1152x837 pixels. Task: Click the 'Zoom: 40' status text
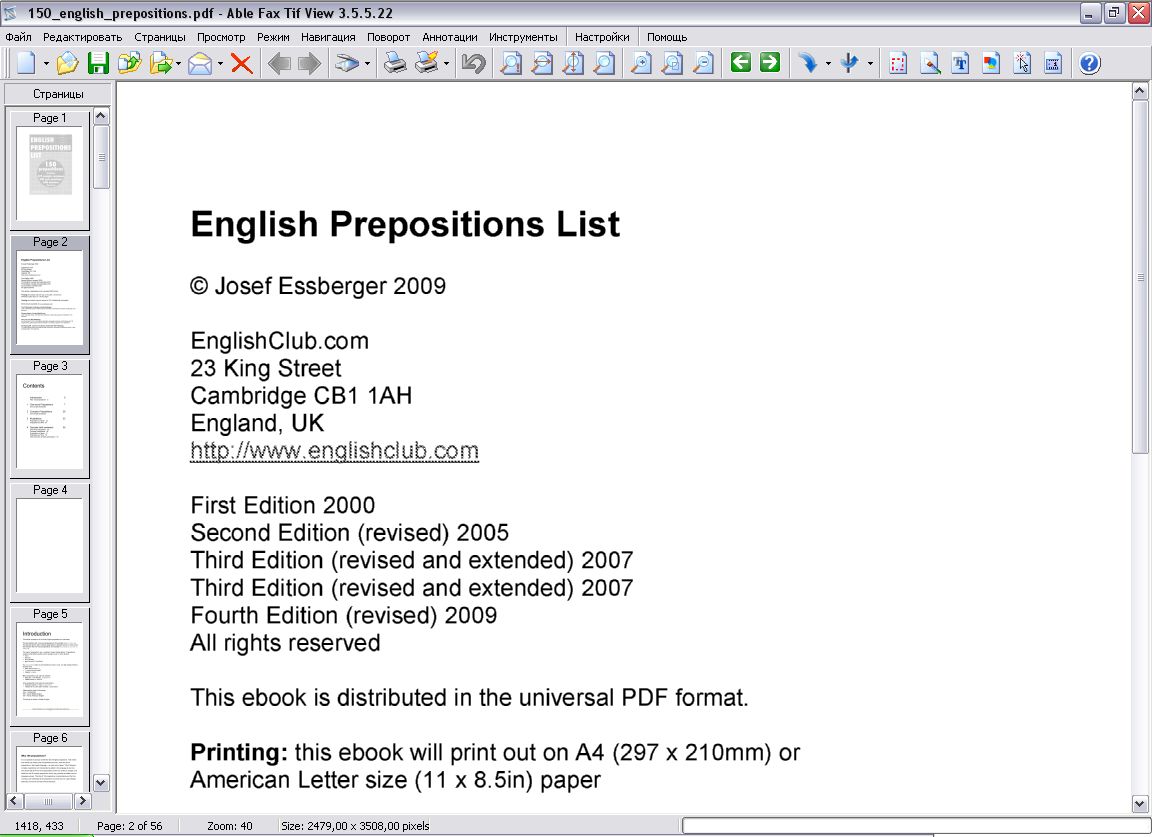coord(230,826)
